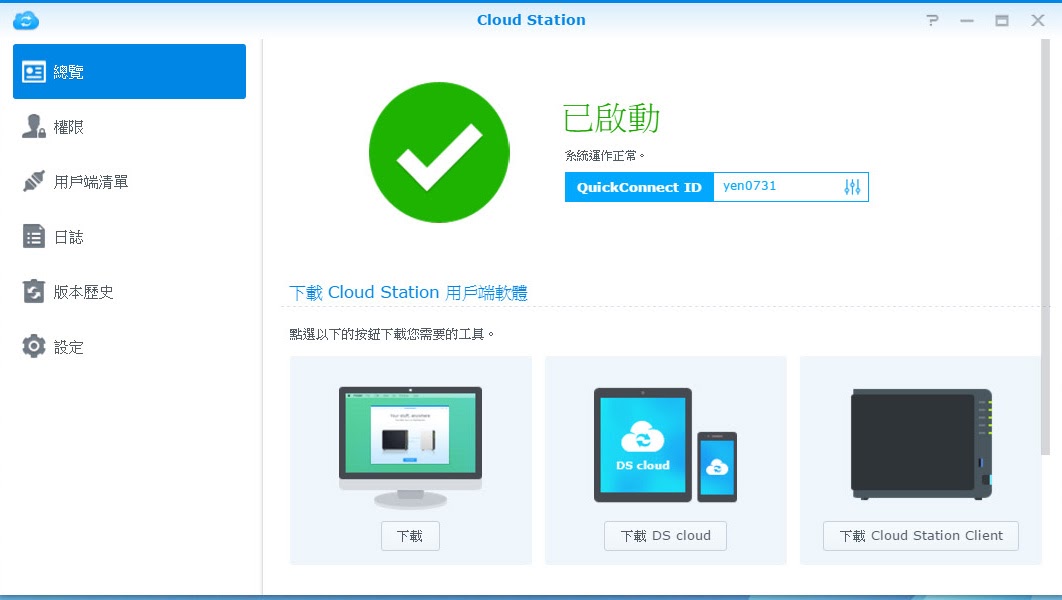This screenshot has height=600, width=1062.
Task: Click the 系統運作正常 status text
Action: pos(604,156)
